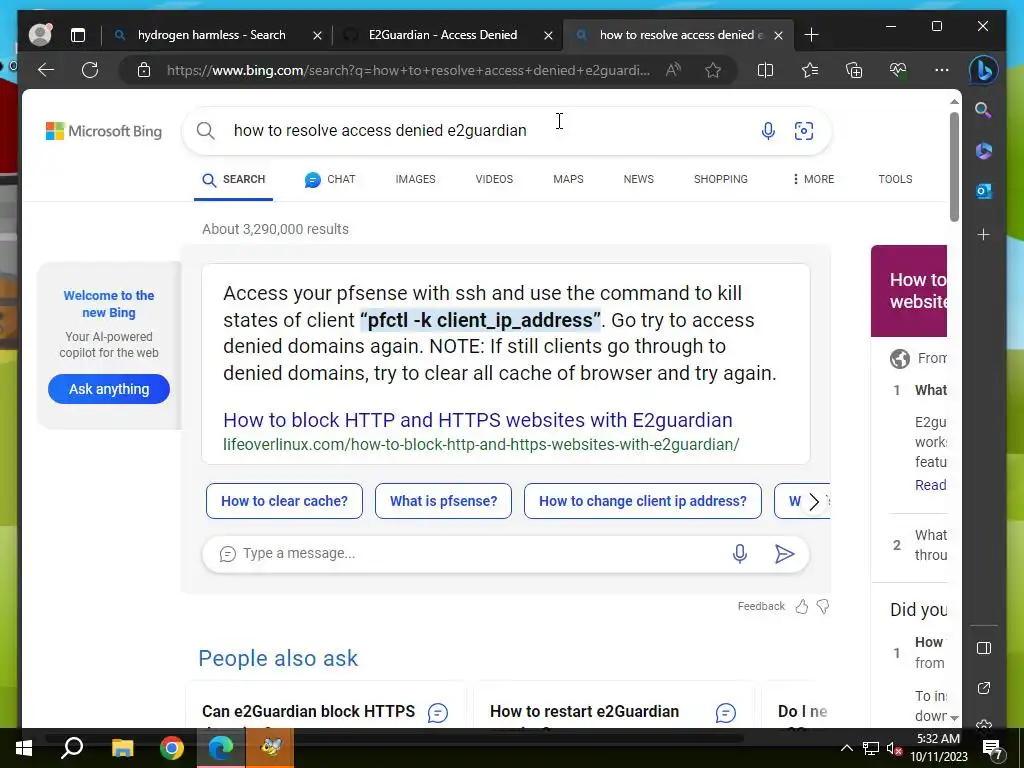This screenshot has width=1024, height=768.
Task: Open the TOOLS search options
Action: 895,179
